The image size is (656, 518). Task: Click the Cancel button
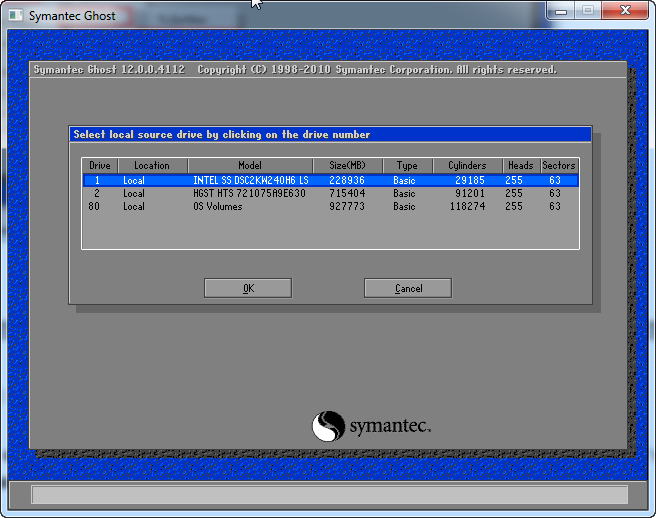point(408,288)
